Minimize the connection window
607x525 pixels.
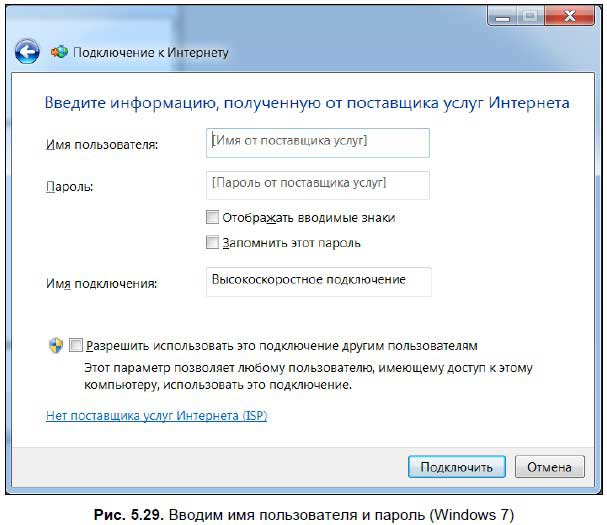click(x=502, y=16)
